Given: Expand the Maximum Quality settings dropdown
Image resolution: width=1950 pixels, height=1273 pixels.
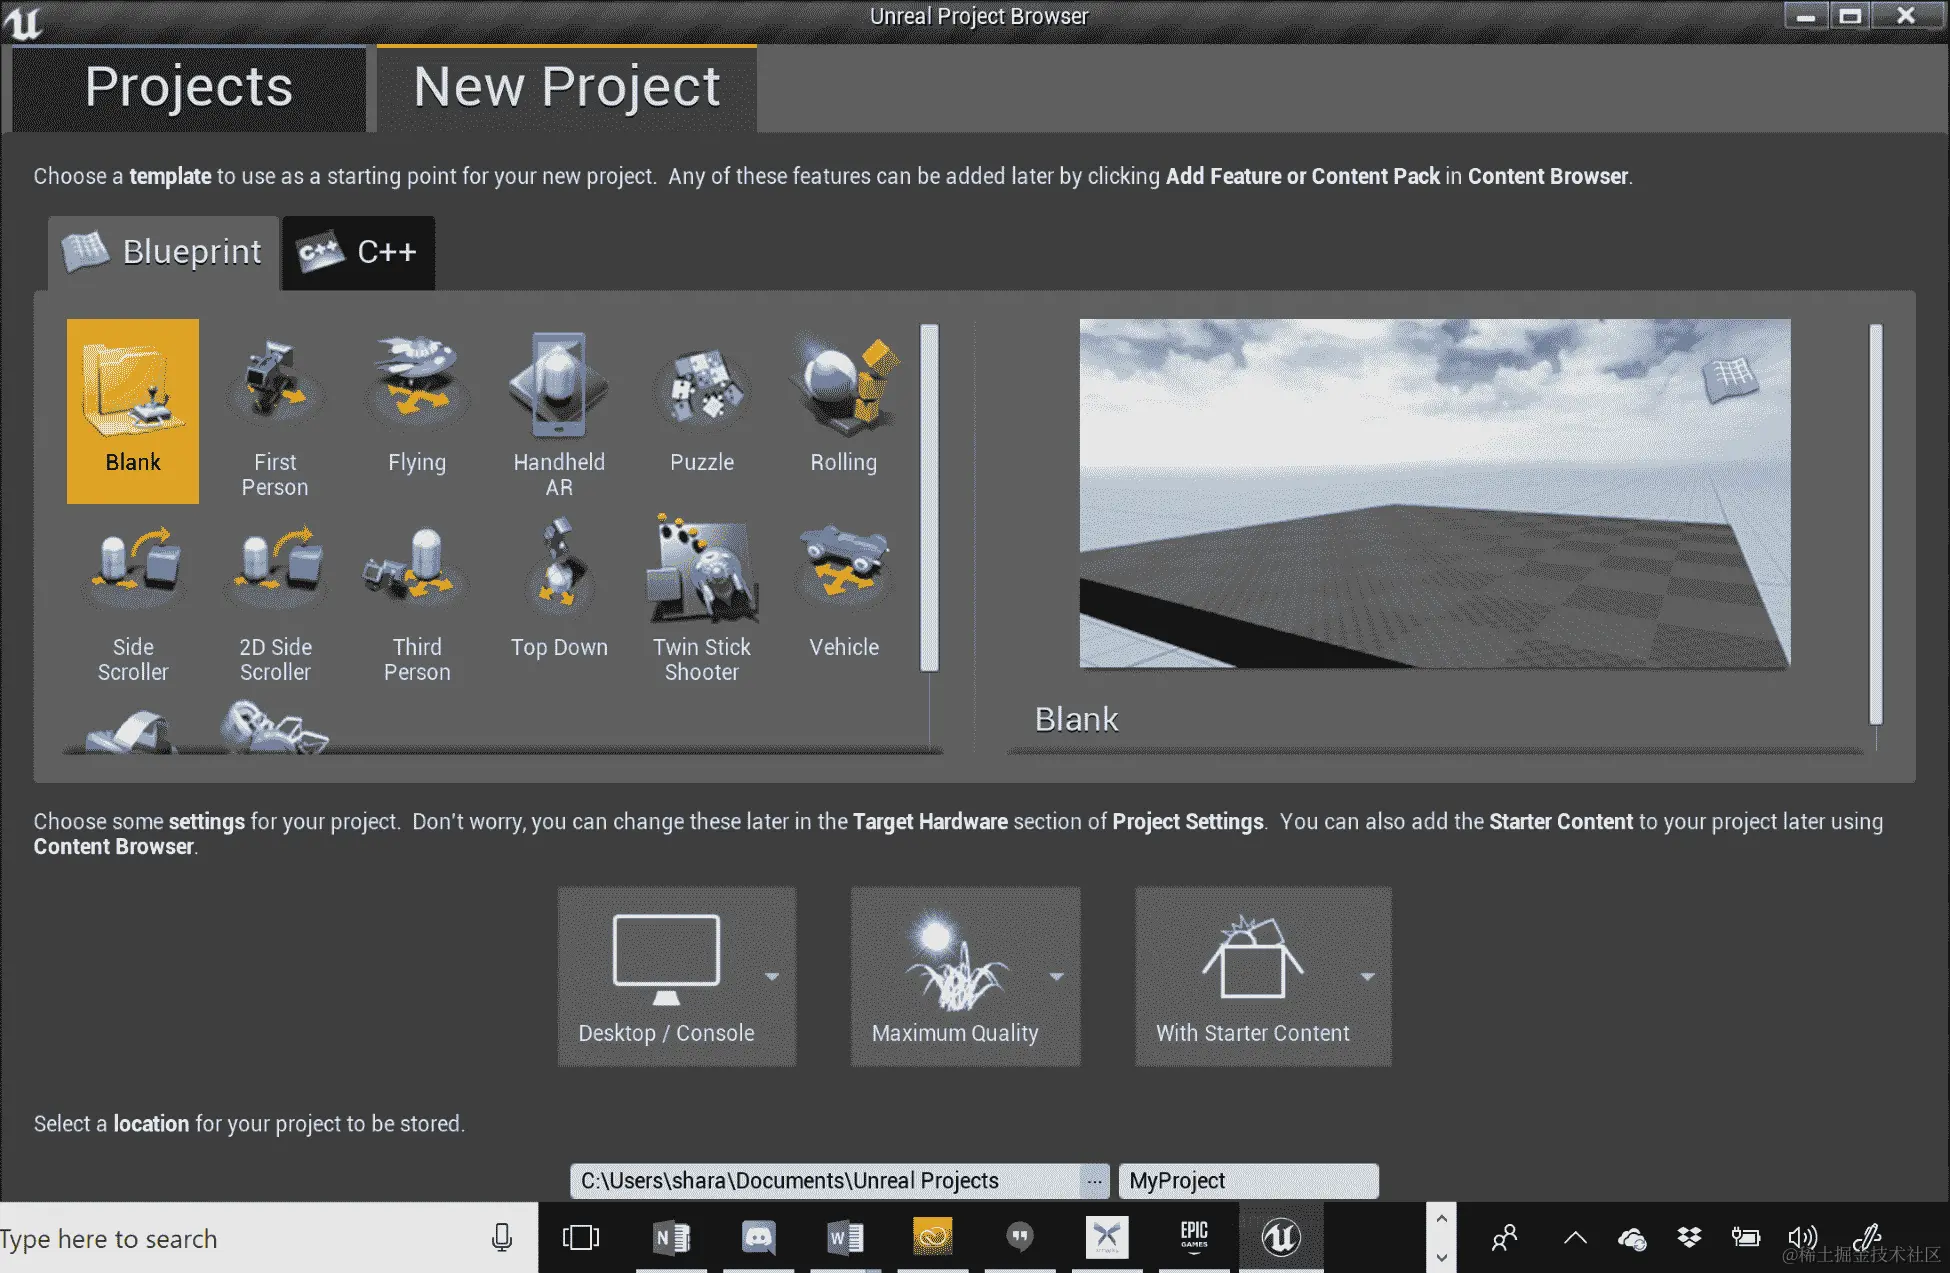Looking at the screenshot, I should coord(1057,976).
